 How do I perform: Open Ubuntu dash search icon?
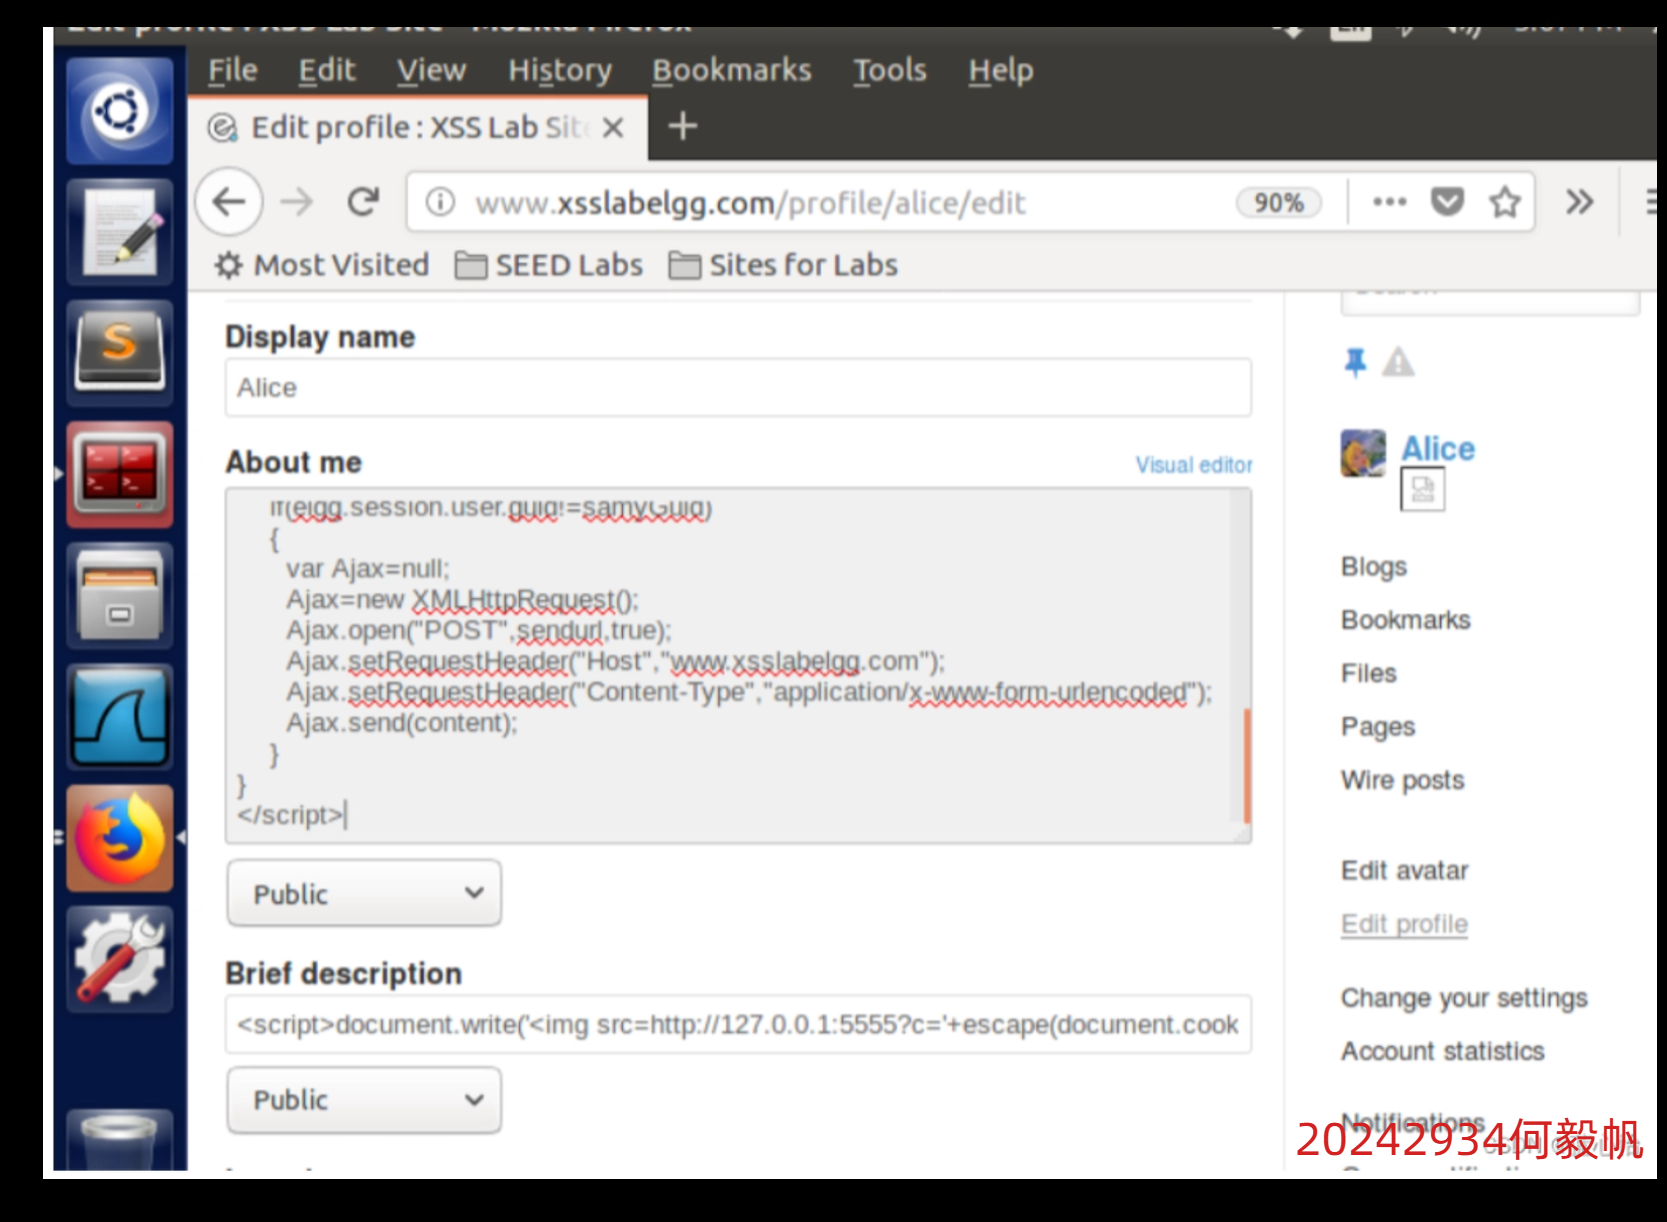click(120, 111)
